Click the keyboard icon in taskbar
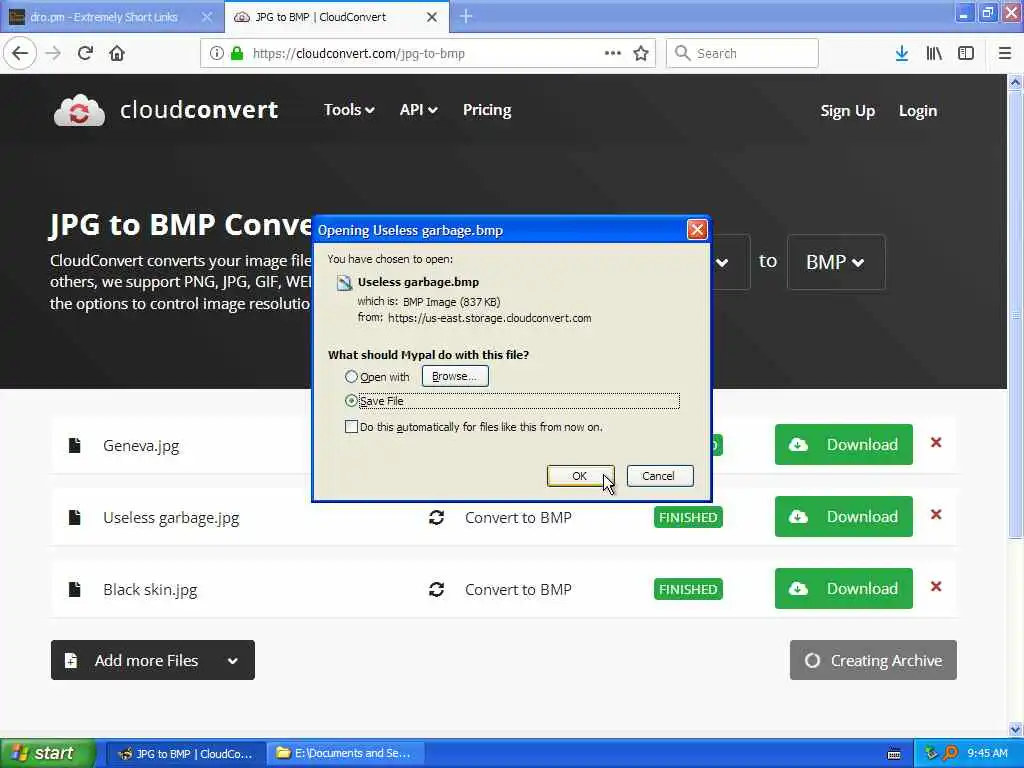The height and width of the screenshot is (768, 1024). click(x=894, y=754)
